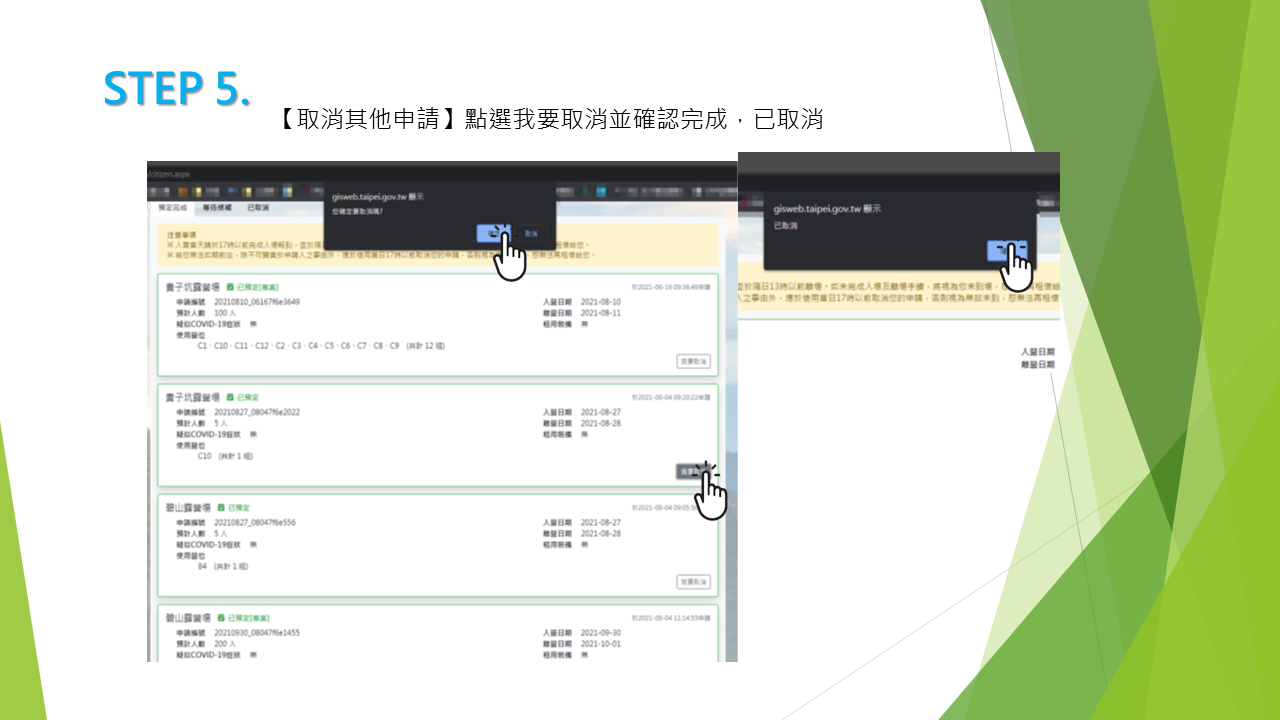Click campsite list C1、C10、C11 共計 12 組
This screenshot has height=720, width=1280.
(321, 345)
